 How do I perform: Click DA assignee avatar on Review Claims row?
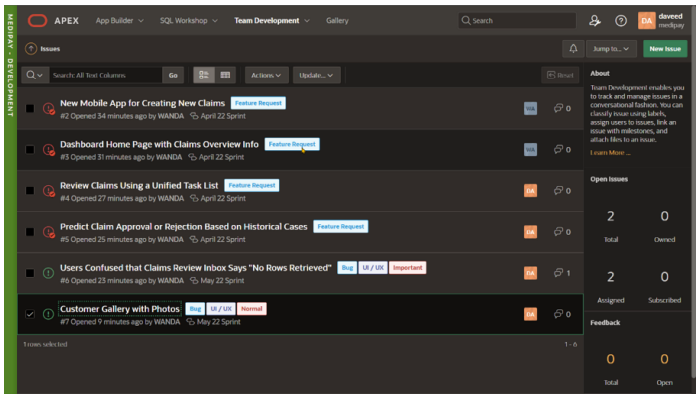pyautogui.click(x=530, y=191)
